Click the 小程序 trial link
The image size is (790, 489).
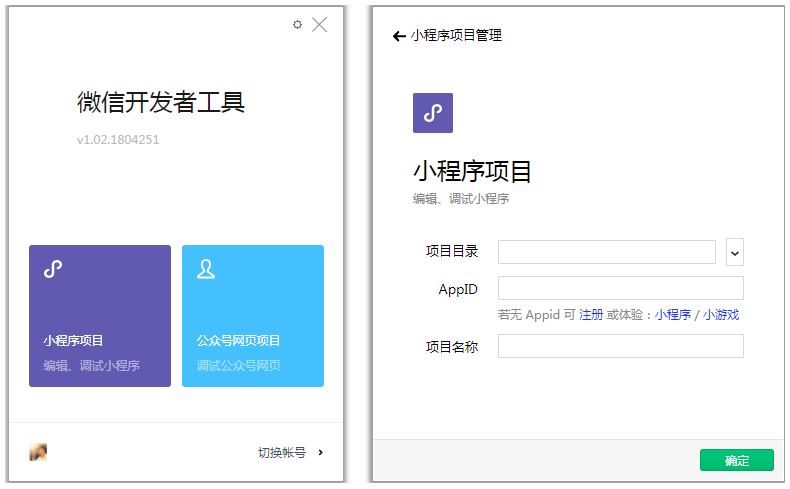[673, 315]
